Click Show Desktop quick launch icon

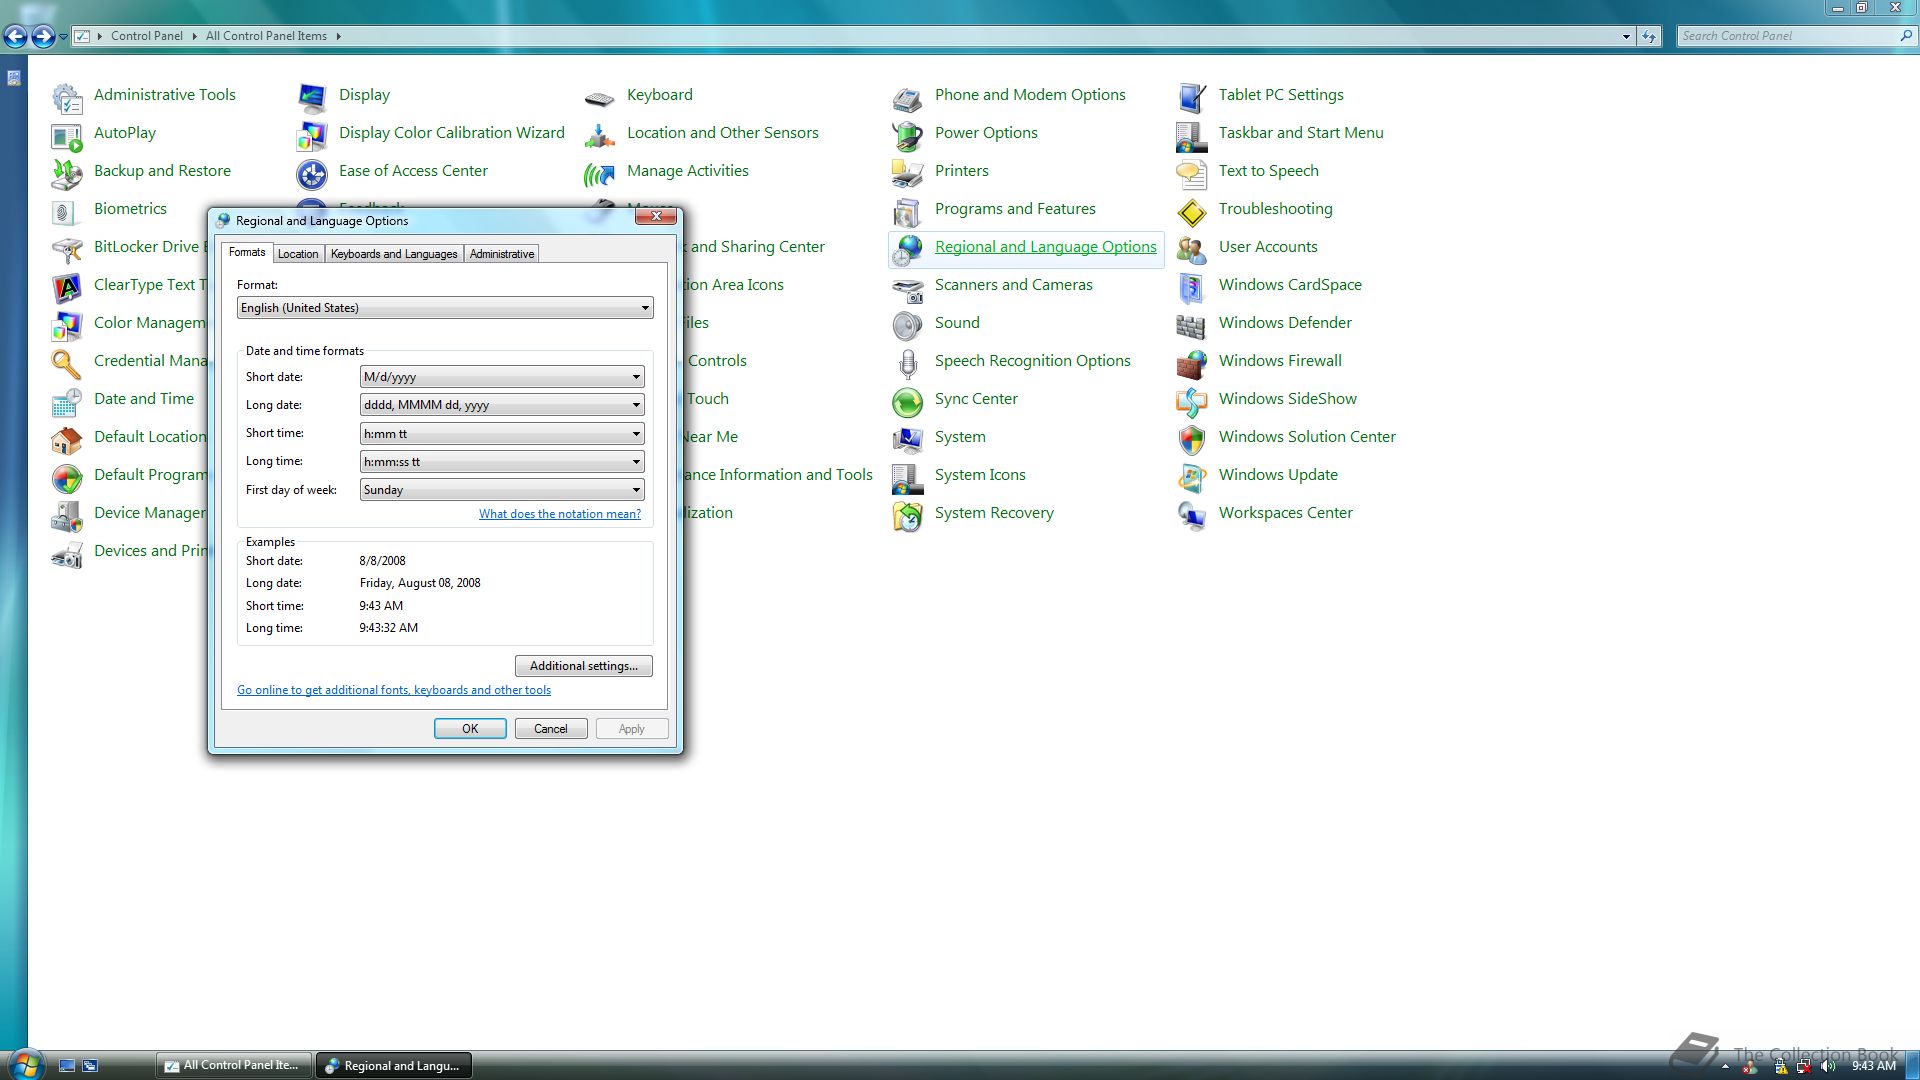tap(67, 1066)
